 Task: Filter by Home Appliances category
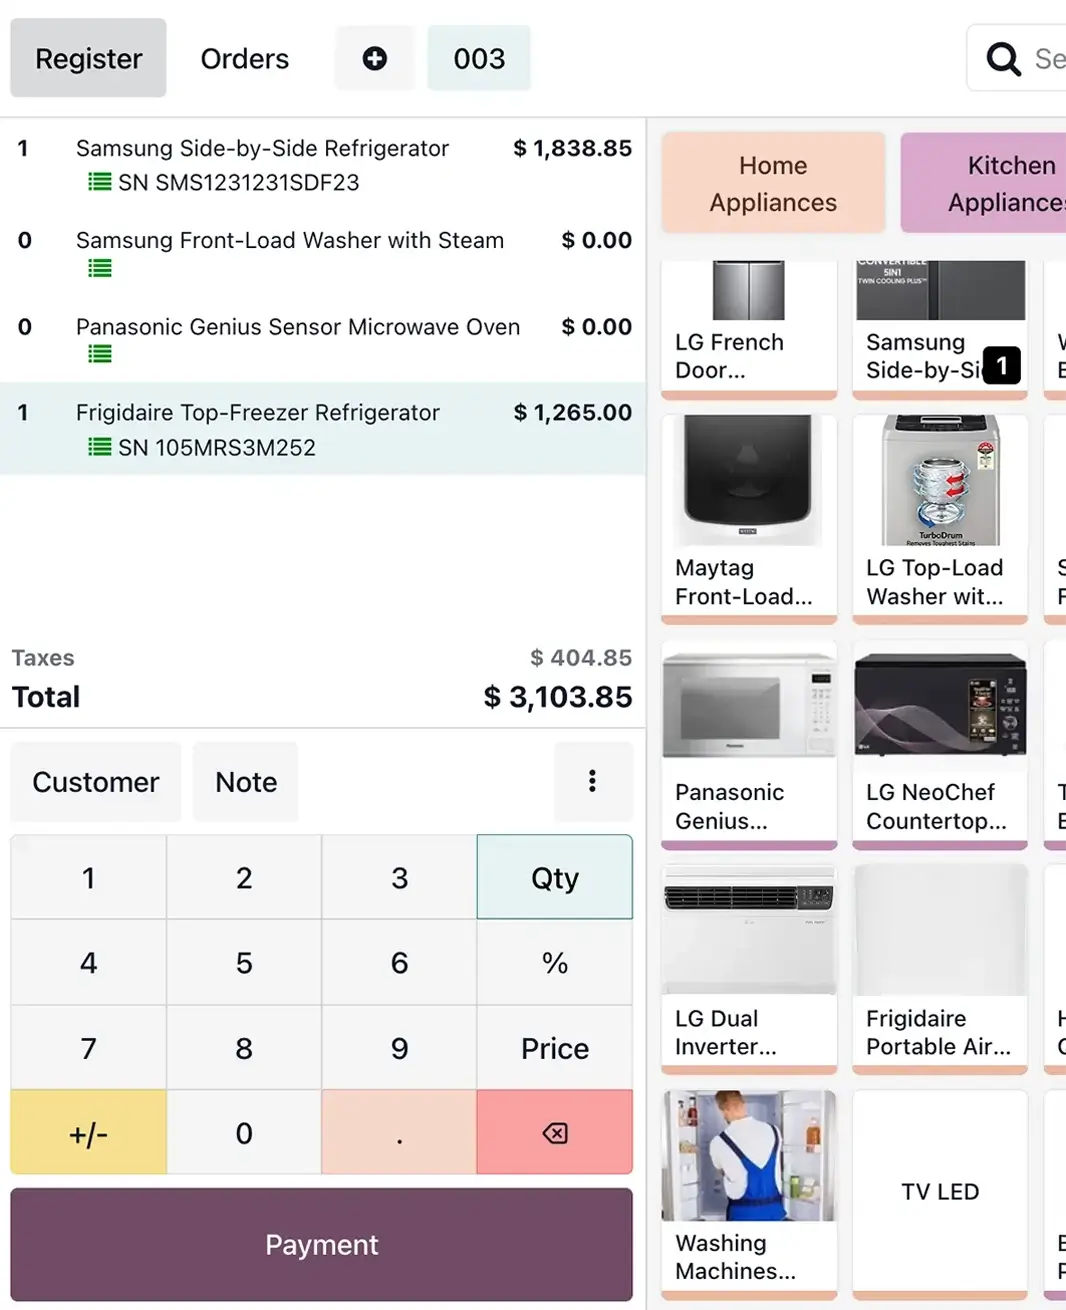click(x=773, y=184)
